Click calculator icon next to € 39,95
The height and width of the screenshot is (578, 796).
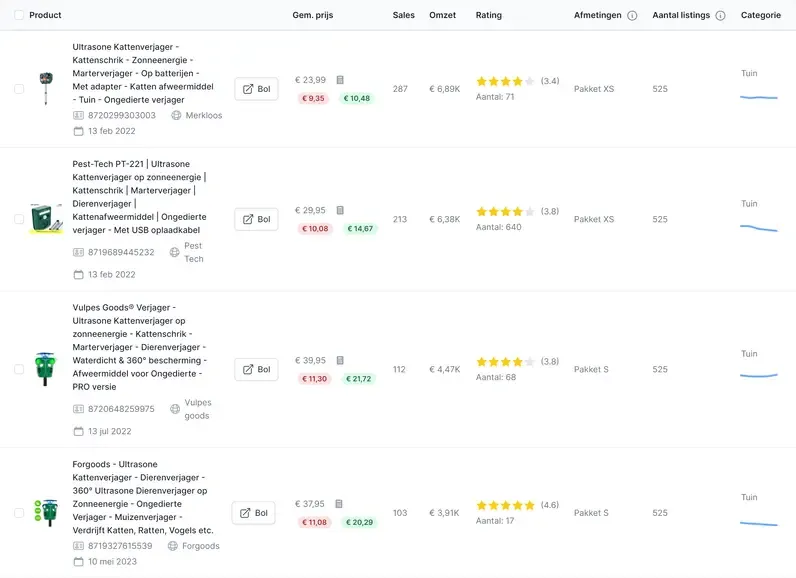[x=340, y=360]
